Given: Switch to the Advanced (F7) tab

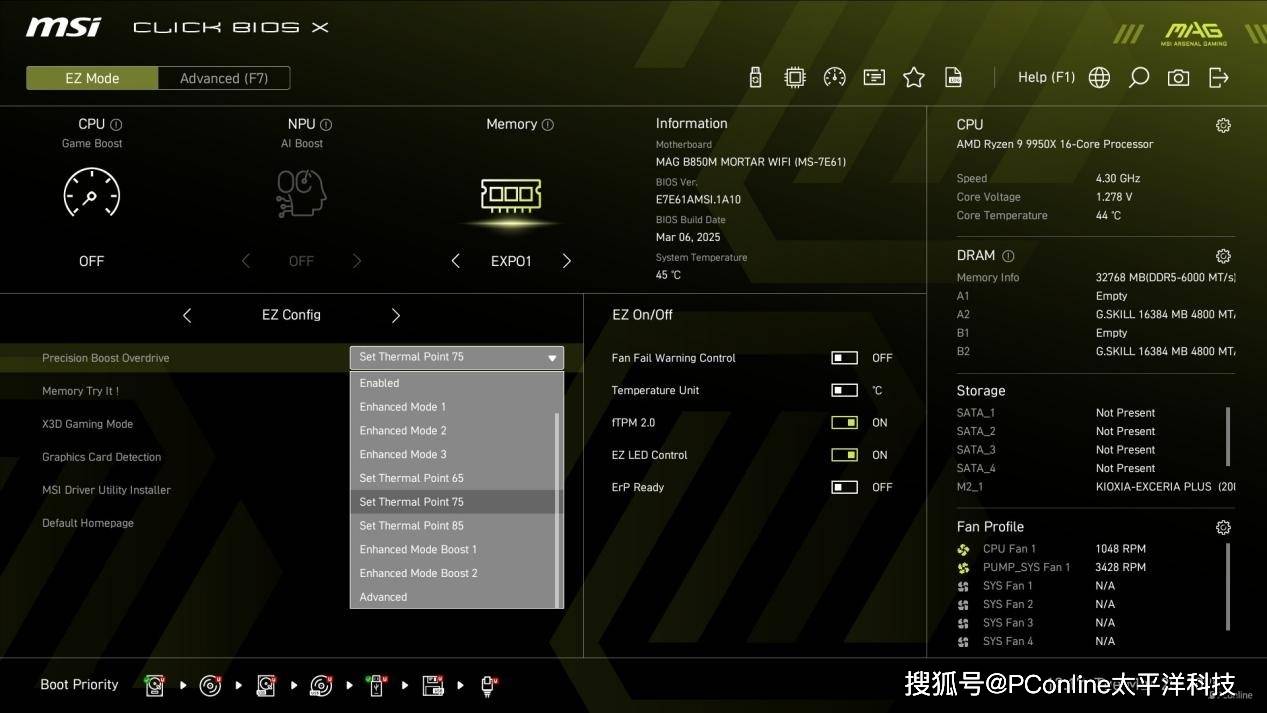Looking at the screenshot, I should [224, 78].
